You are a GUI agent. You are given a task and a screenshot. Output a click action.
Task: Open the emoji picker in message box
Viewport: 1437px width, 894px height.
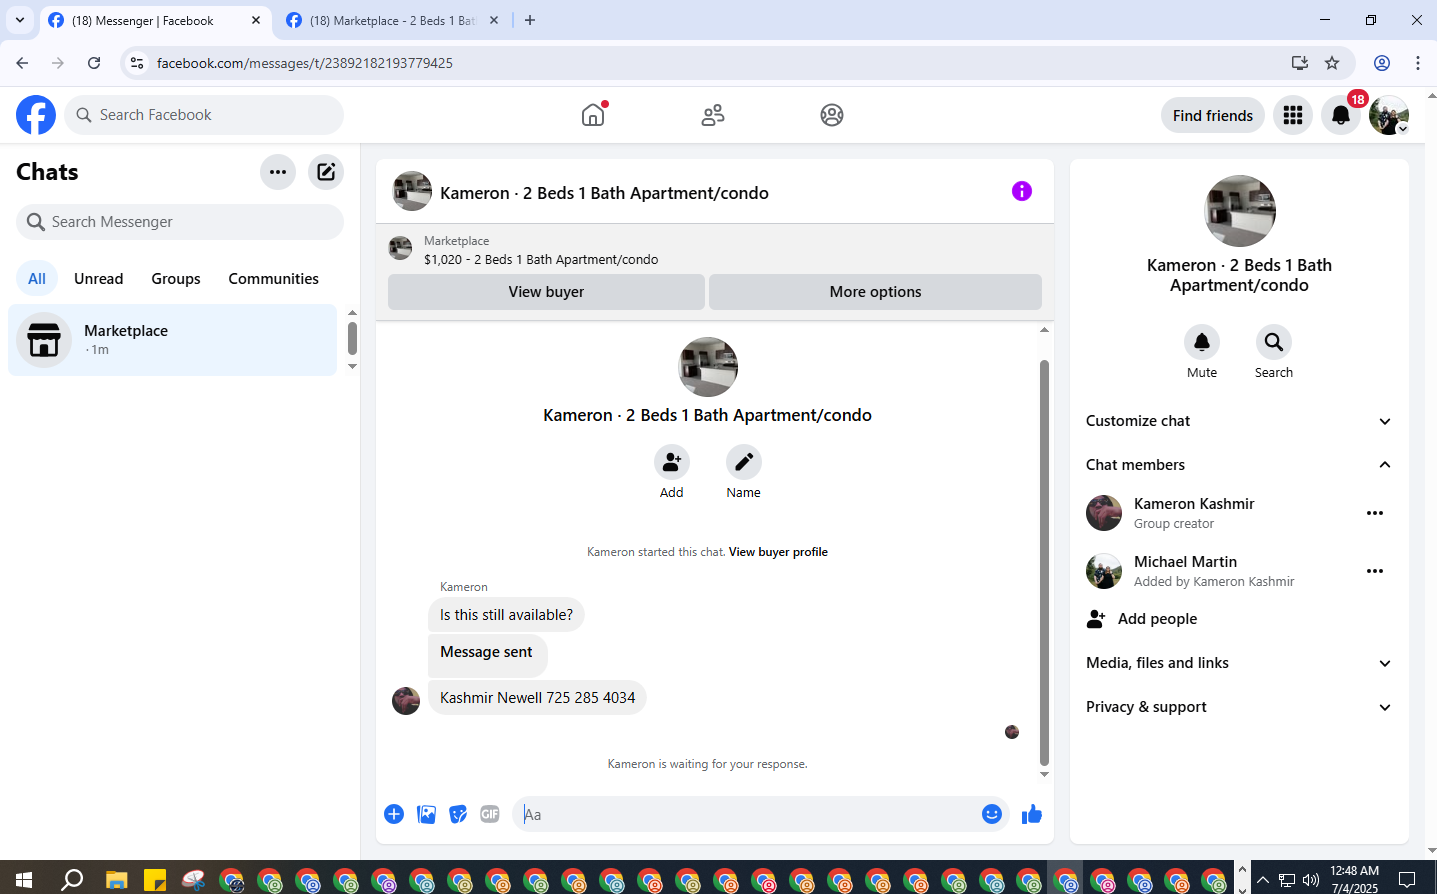[x=992, y=814]
